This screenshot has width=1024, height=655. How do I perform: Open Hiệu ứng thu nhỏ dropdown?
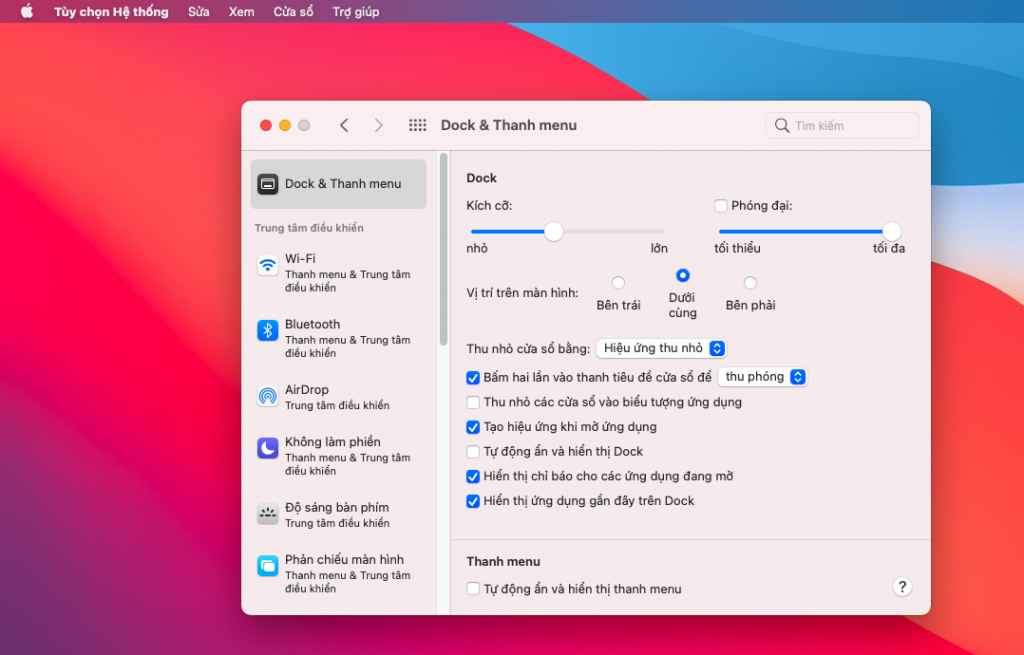pos(661,349)
